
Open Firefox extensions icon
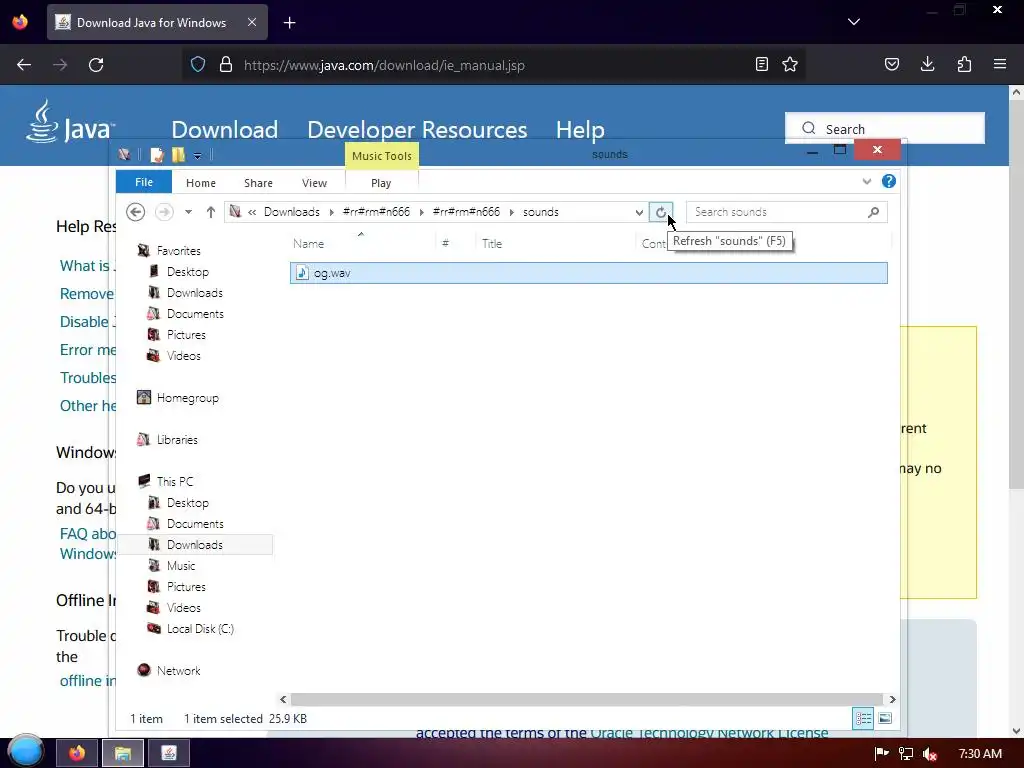pos(964,64)
